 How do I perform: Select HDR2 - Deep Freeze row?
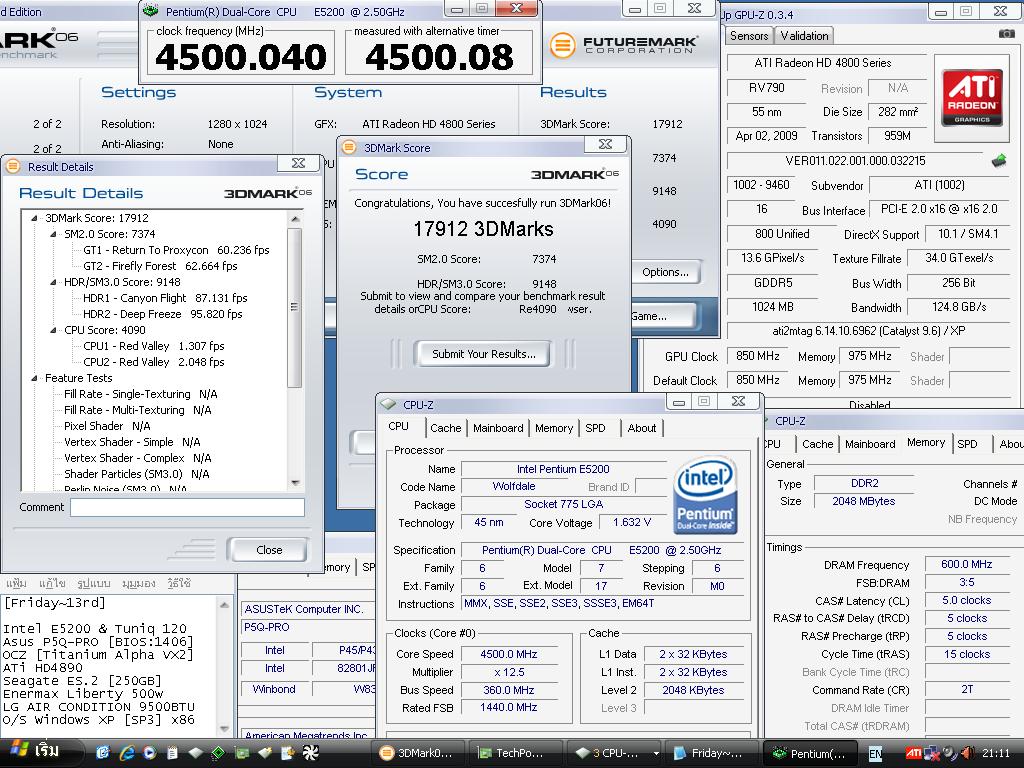pos(163,314)
